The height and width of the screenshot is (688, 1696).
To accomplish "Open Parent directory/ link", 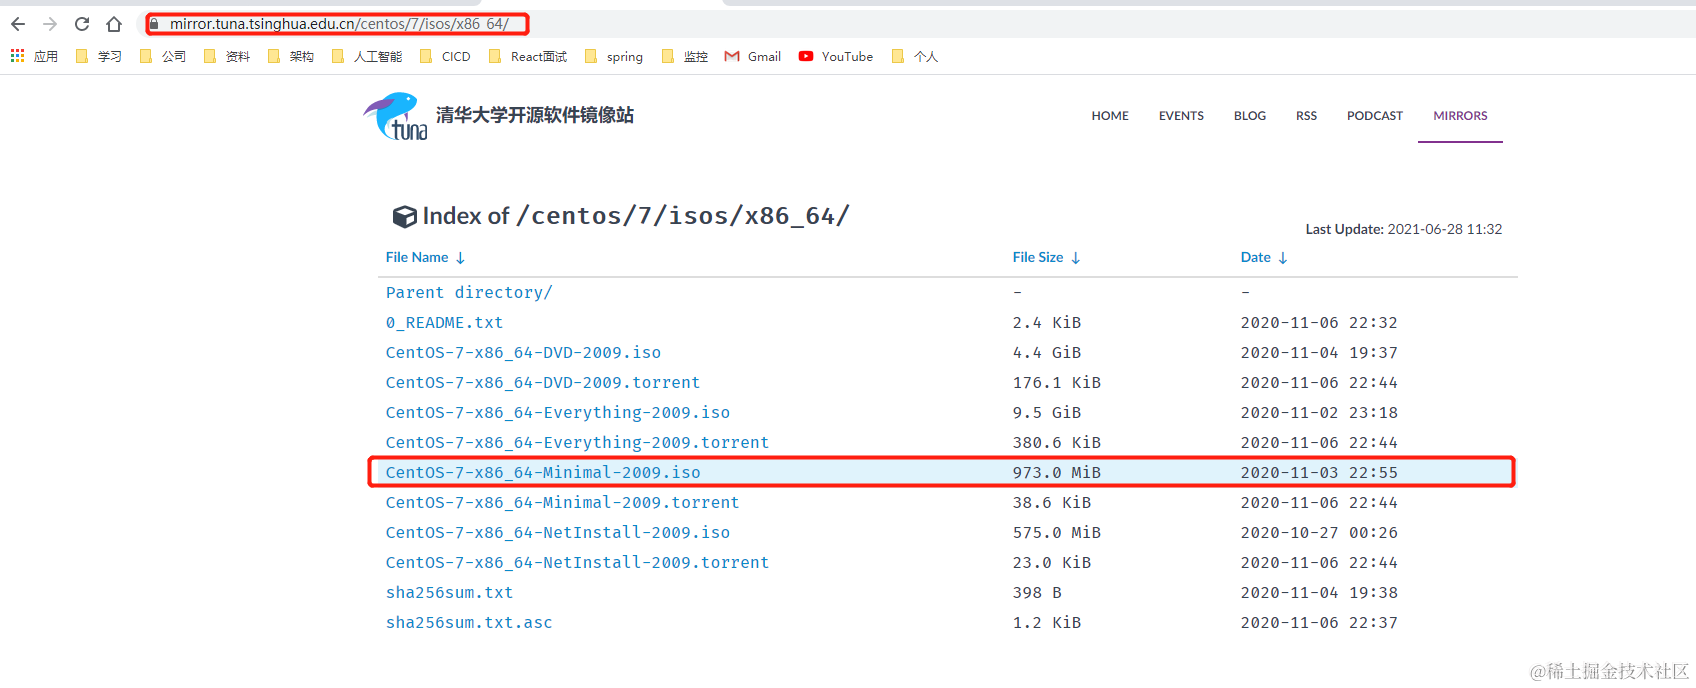I will pyautogui.click(x=469, y=292).
